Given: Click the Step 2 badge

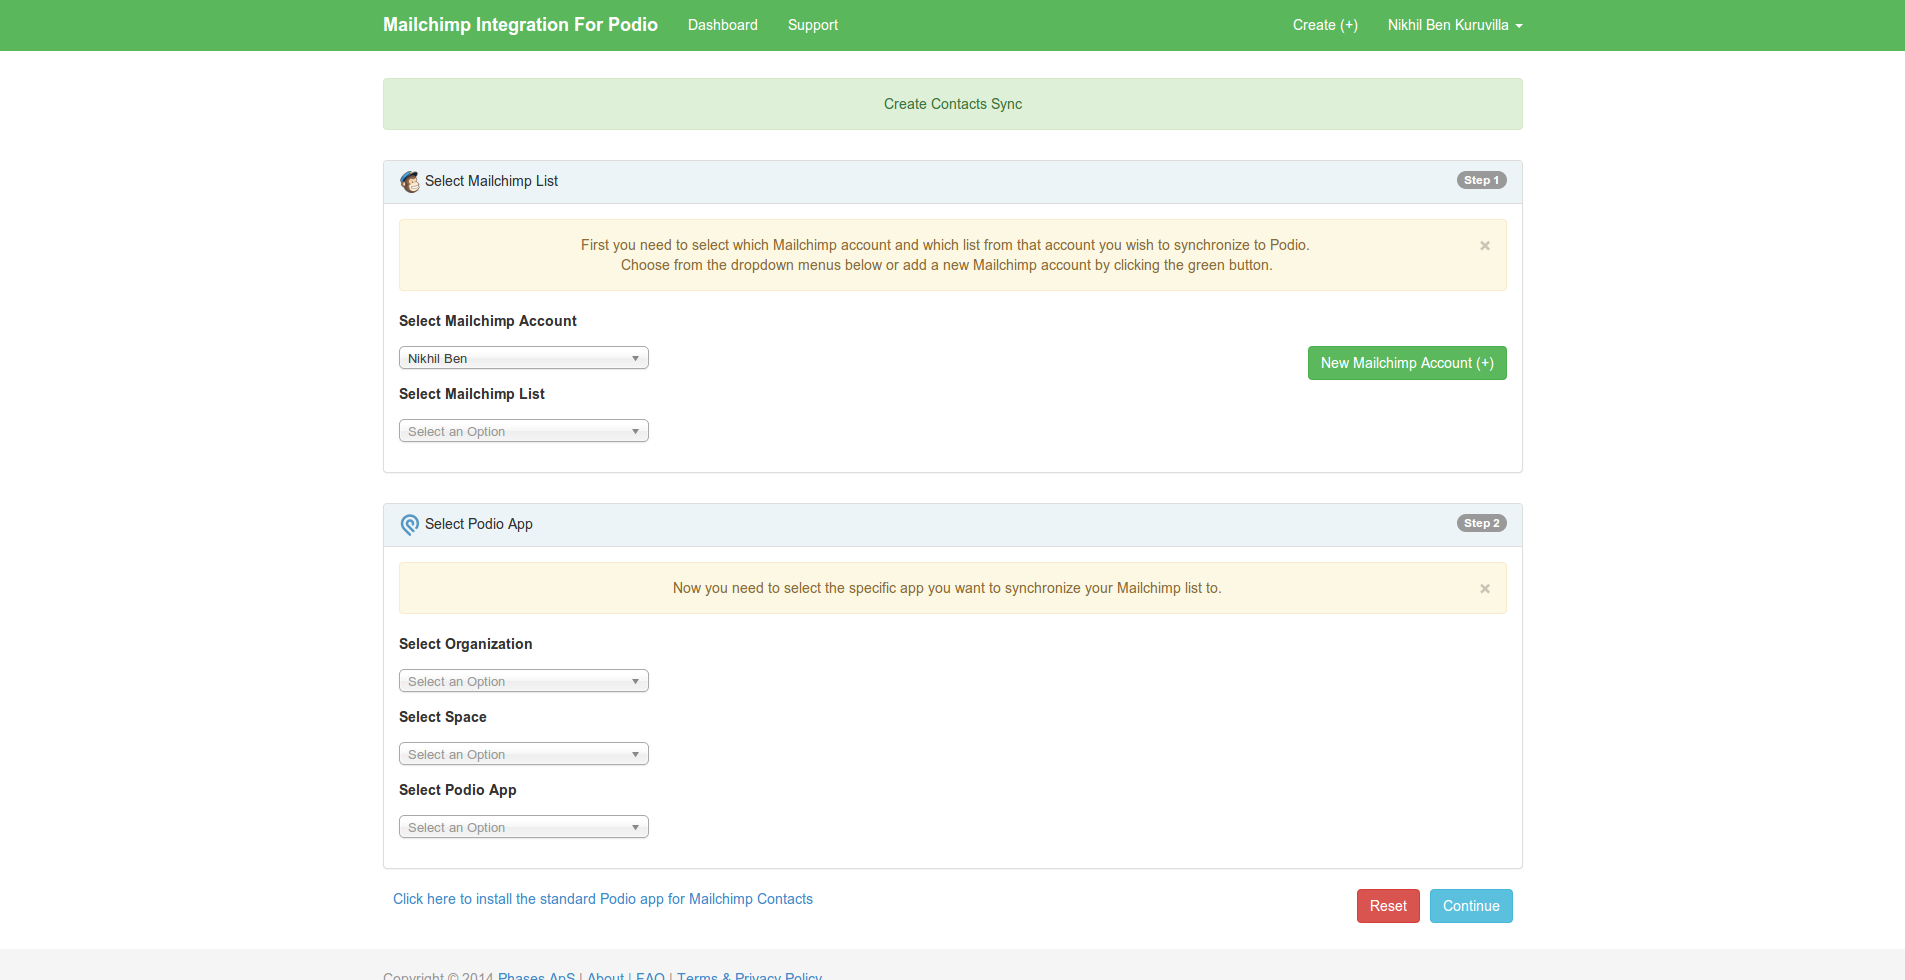Looking at the screenshot, I should click(x=1480, y=524).
